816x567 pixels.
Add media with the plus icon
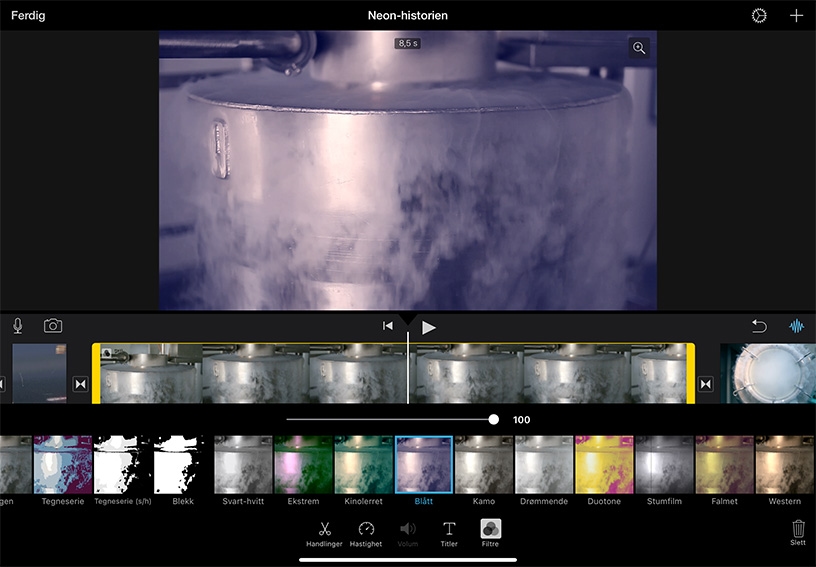click(796, 16)
